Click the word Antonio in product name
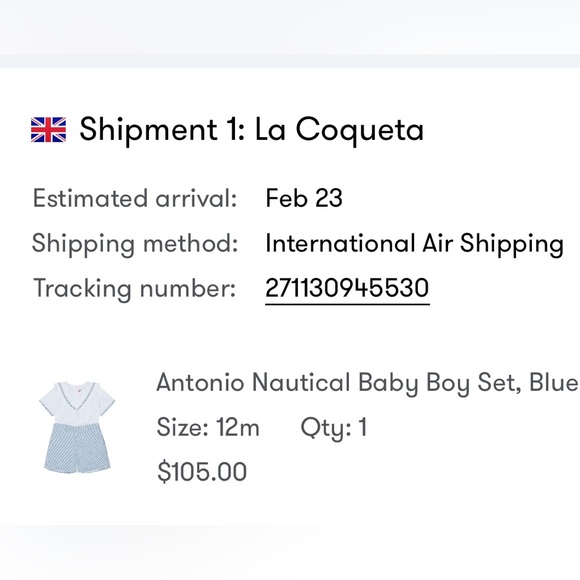Image resolution: width=580 pixels, height=580 pixels. [x=200, y=382]
